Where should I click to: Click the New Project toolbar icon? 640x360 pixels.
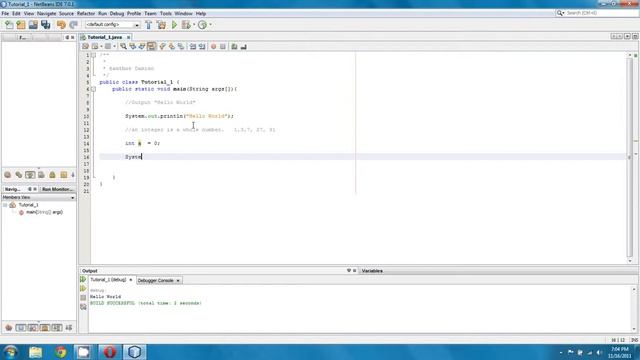21,25
